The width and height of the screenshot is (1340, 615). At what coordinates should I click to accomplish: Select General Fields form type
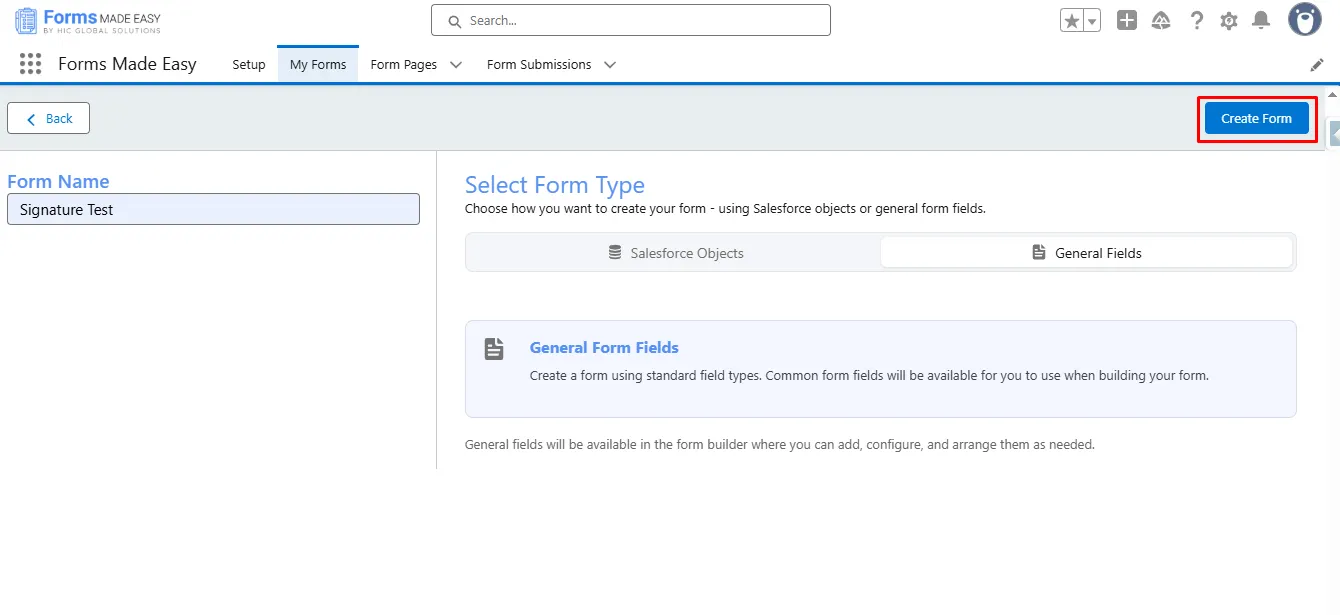[x=1086, y=253]
